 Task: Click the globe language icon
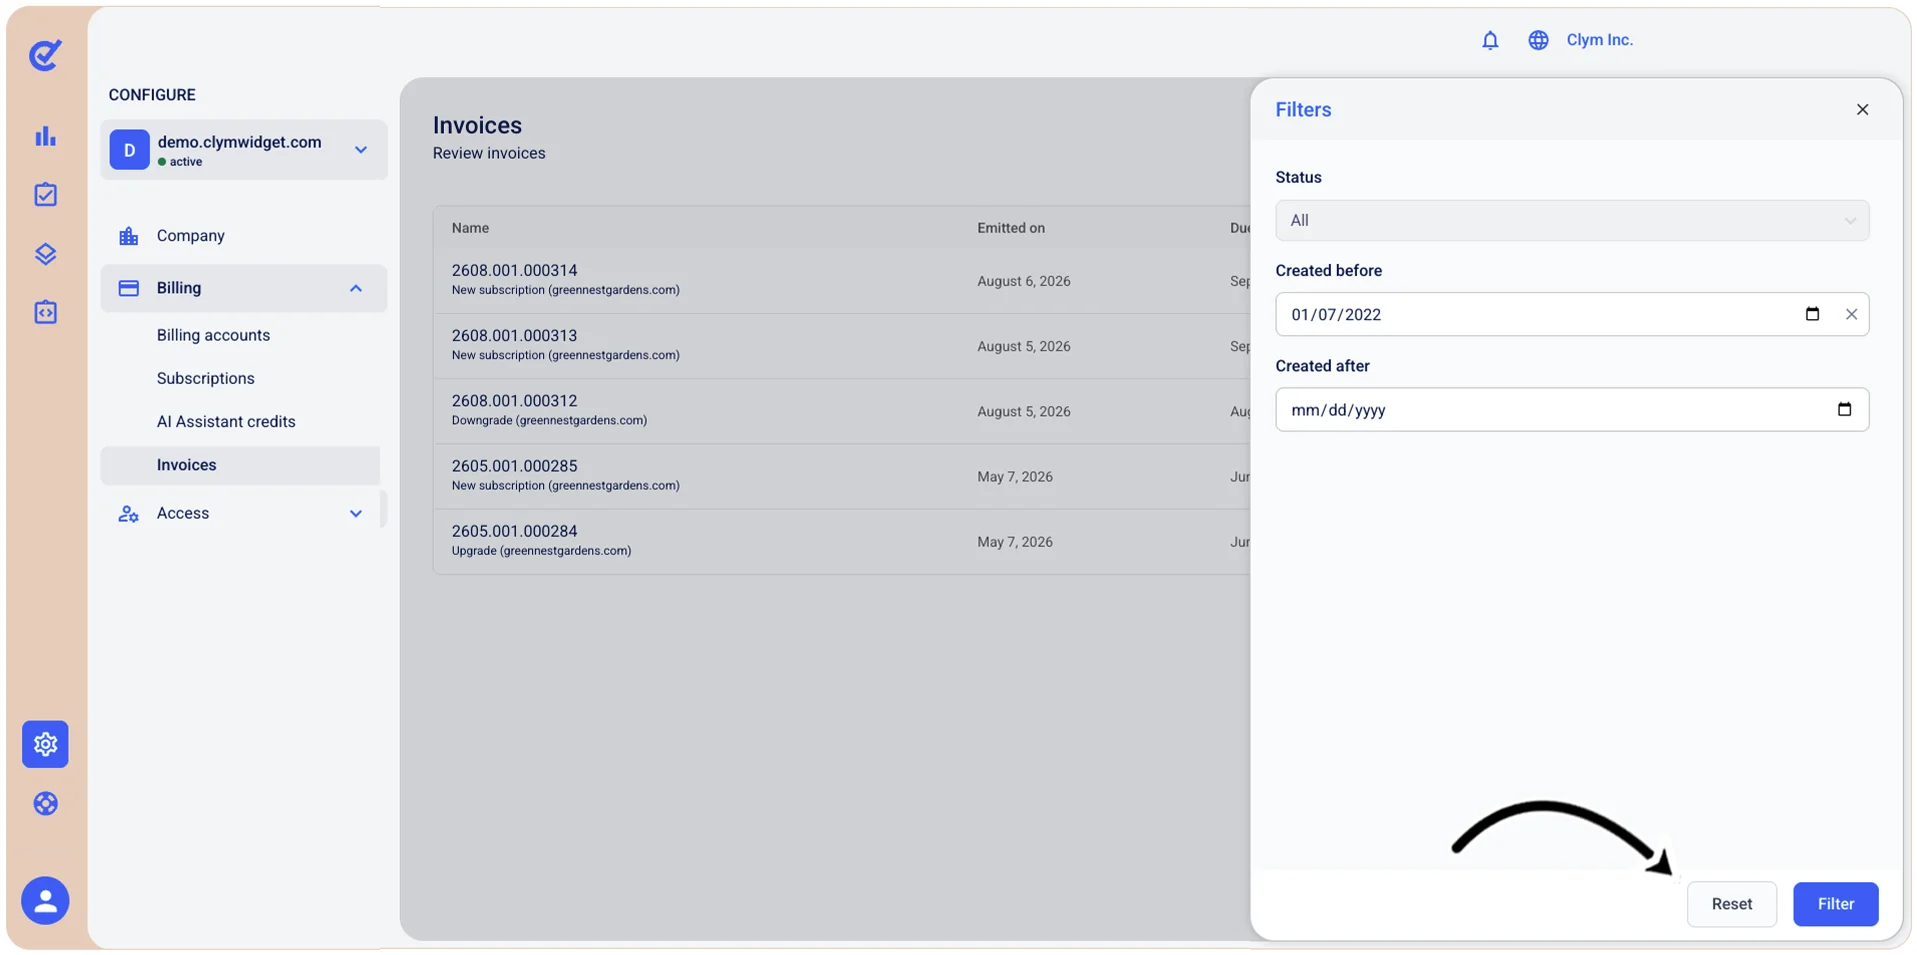tap(1538, 40)
